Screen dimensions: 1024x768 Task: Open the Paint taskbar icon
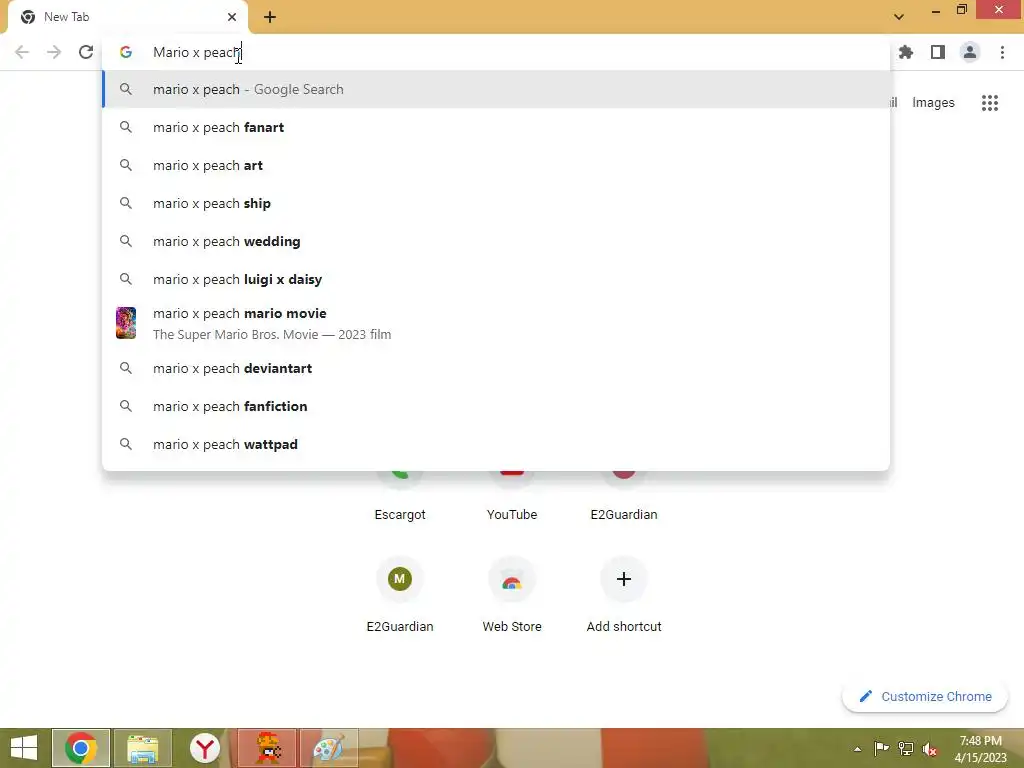pos(329,748)
